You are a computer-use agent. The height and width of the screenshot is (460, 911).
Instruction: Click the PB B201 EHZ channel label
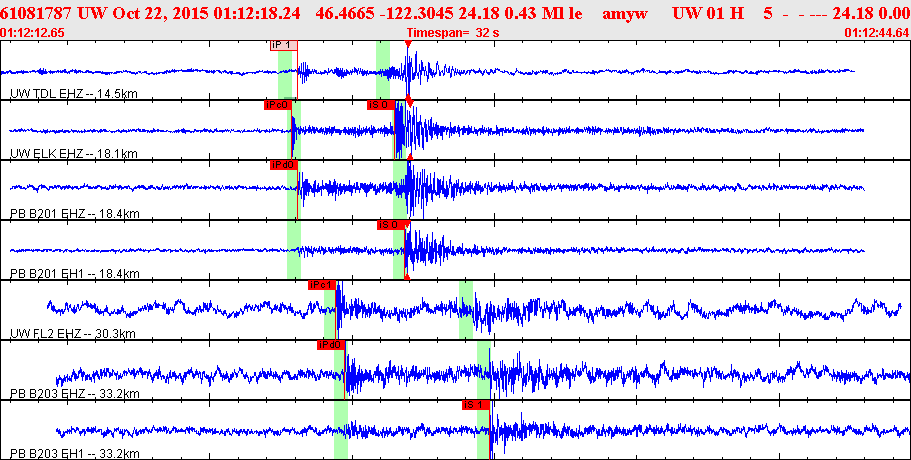coord(75,214)
